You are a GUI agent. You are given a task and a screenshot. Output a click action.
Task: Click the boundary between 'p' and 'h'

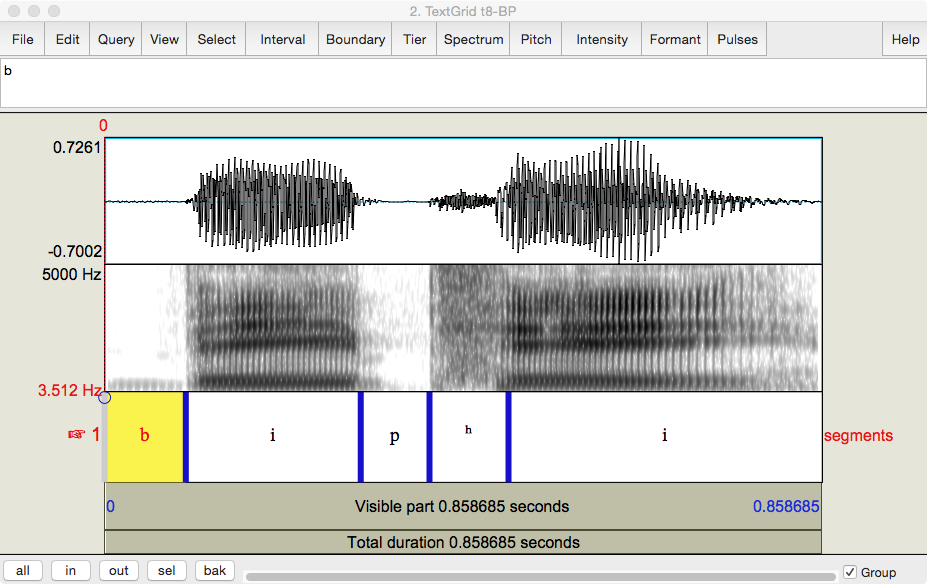(x=429, y=437)
